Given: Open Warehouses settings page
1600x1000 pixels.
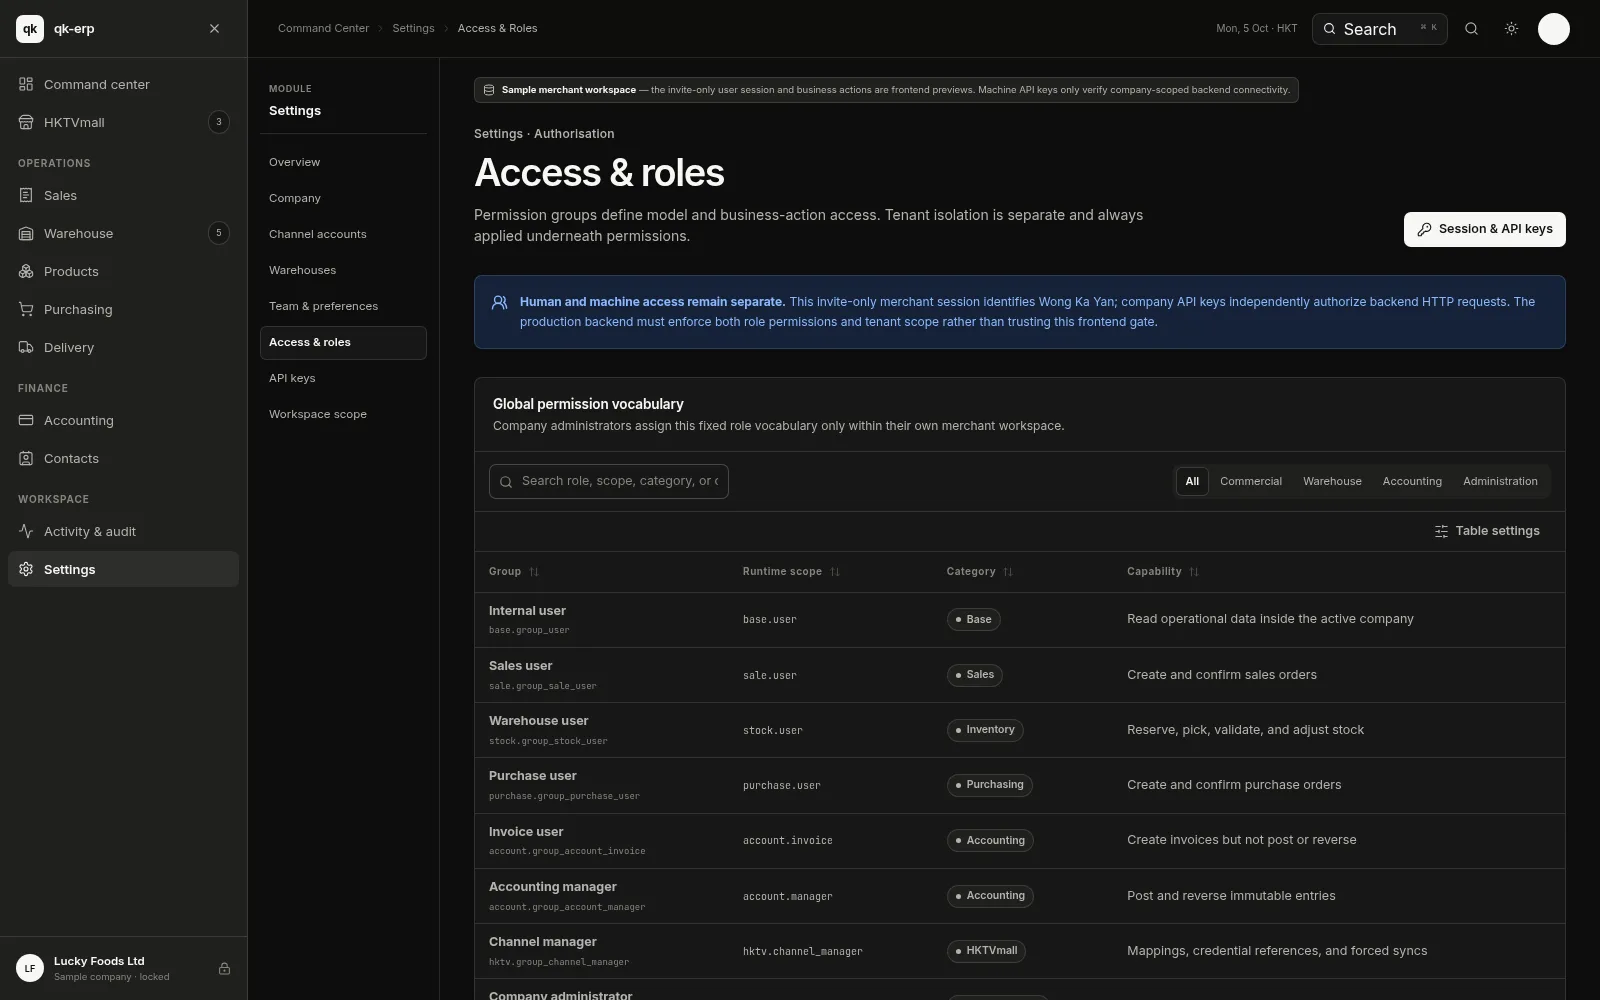Looking at the screenshot, I should (x=343, y=270).
